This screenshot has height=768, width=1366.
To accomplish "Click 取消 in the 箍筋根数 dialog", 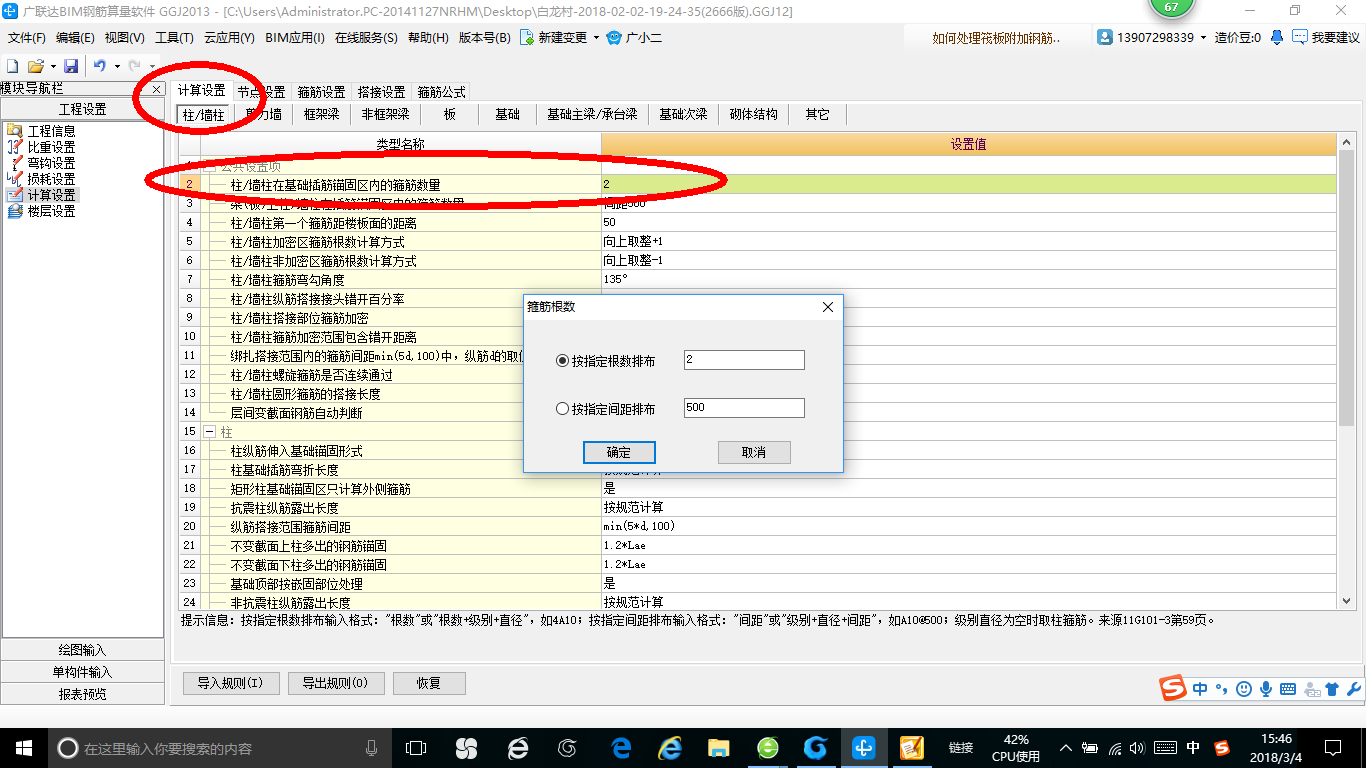I will (x=754, y=452).
